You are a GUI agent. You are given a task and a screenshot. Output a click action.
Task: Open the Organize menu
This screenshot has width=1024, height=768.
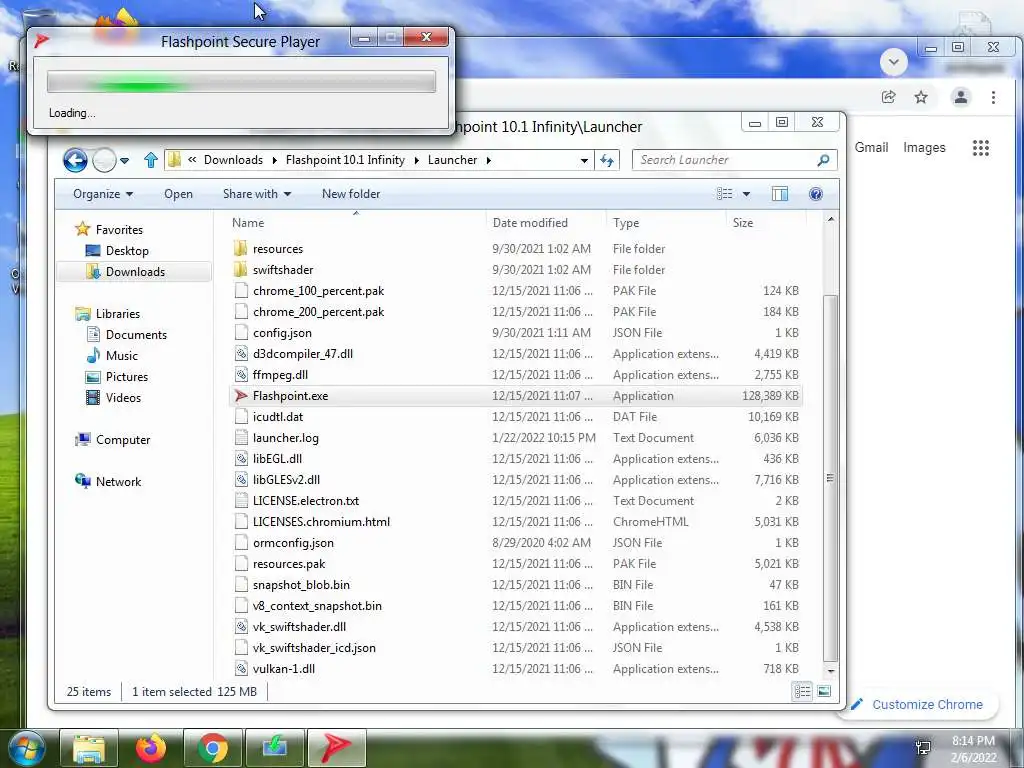point(103,194)
